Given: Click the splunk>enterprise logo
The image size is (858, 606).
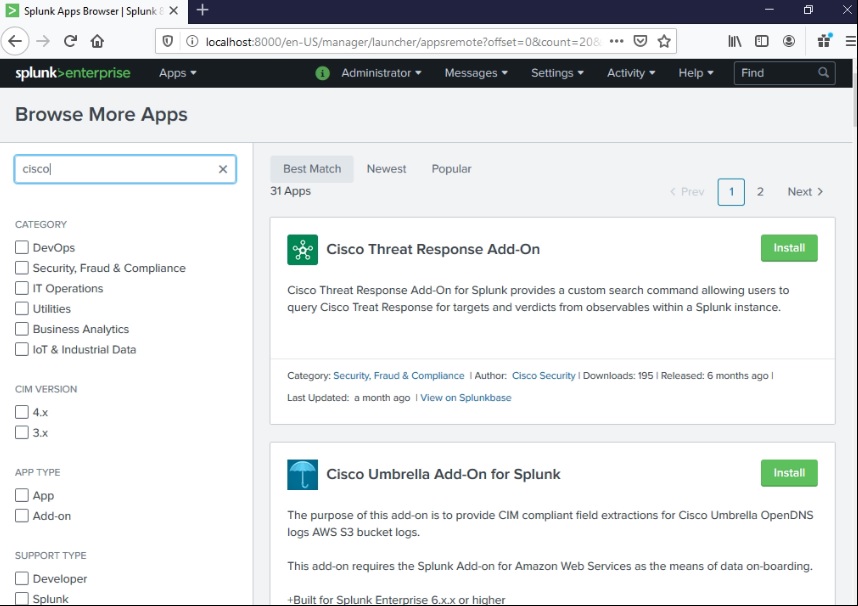Looking at the screenshot, I should tap(73, 73).
